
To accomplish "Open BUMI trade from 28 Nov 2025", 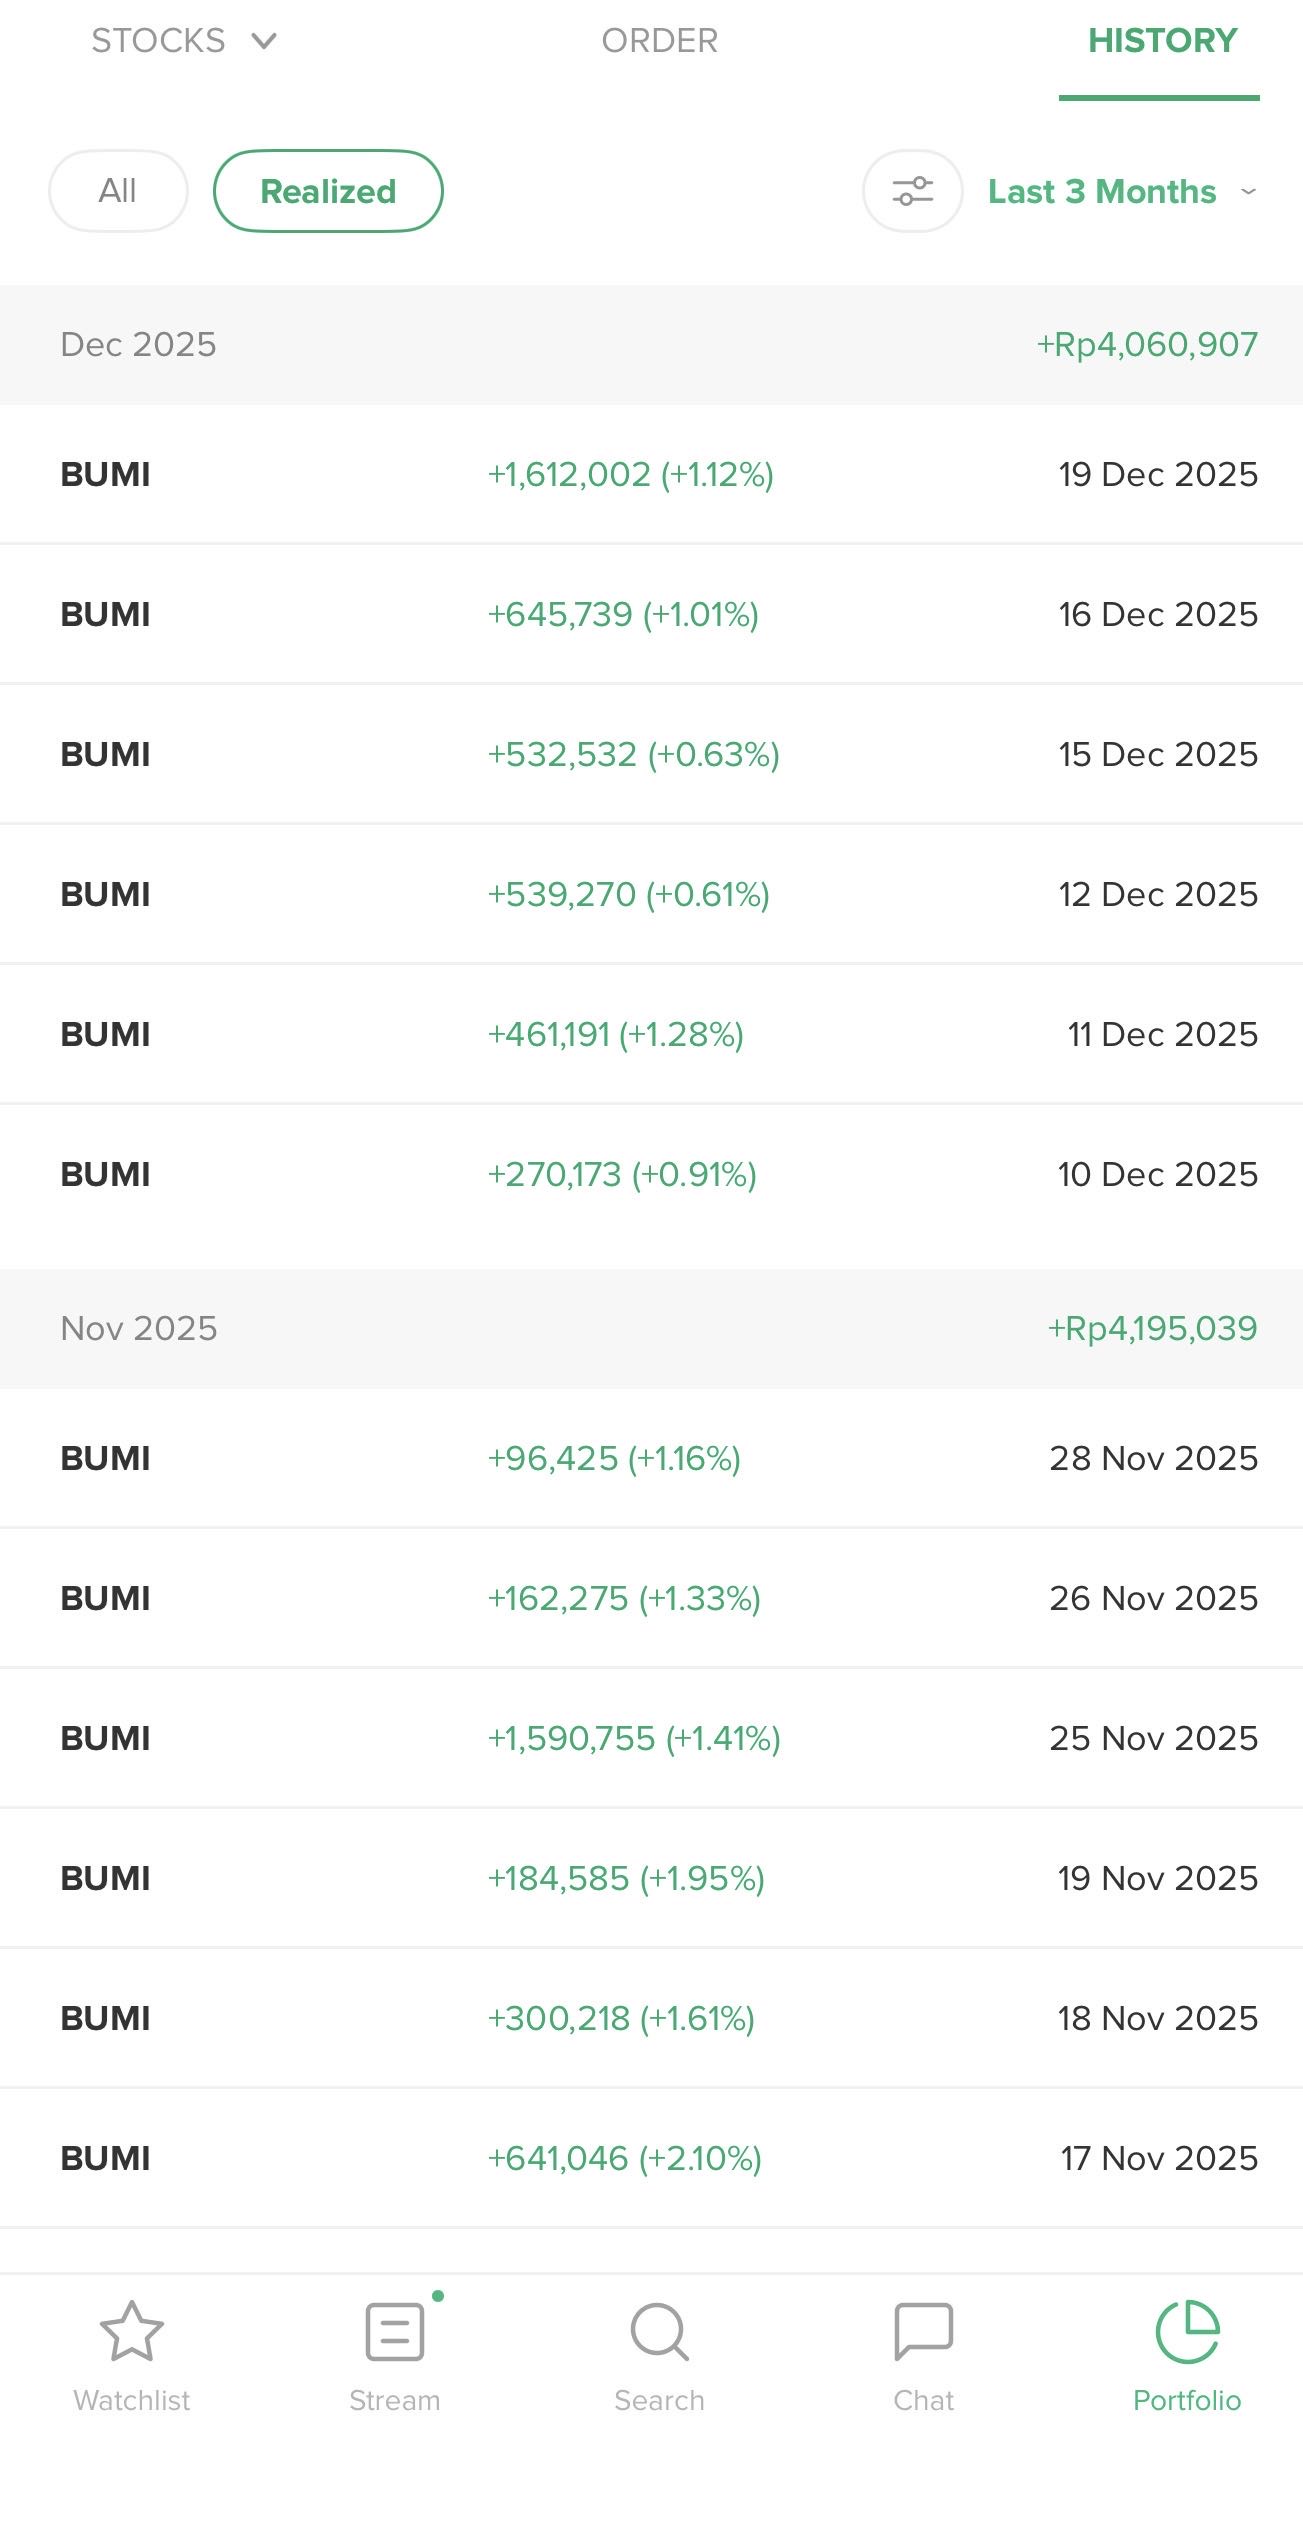I will coord(651,1458).
